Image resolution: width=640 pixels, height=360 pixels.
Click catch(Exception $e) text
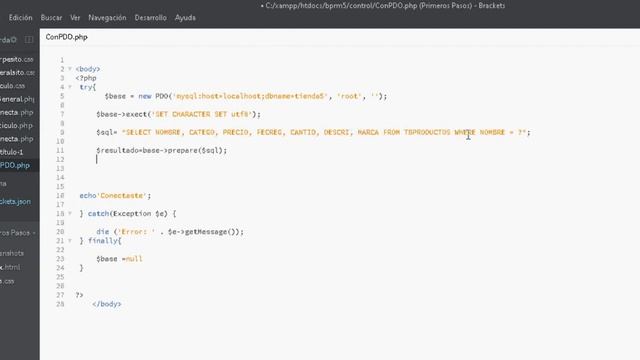pos(128,213)
